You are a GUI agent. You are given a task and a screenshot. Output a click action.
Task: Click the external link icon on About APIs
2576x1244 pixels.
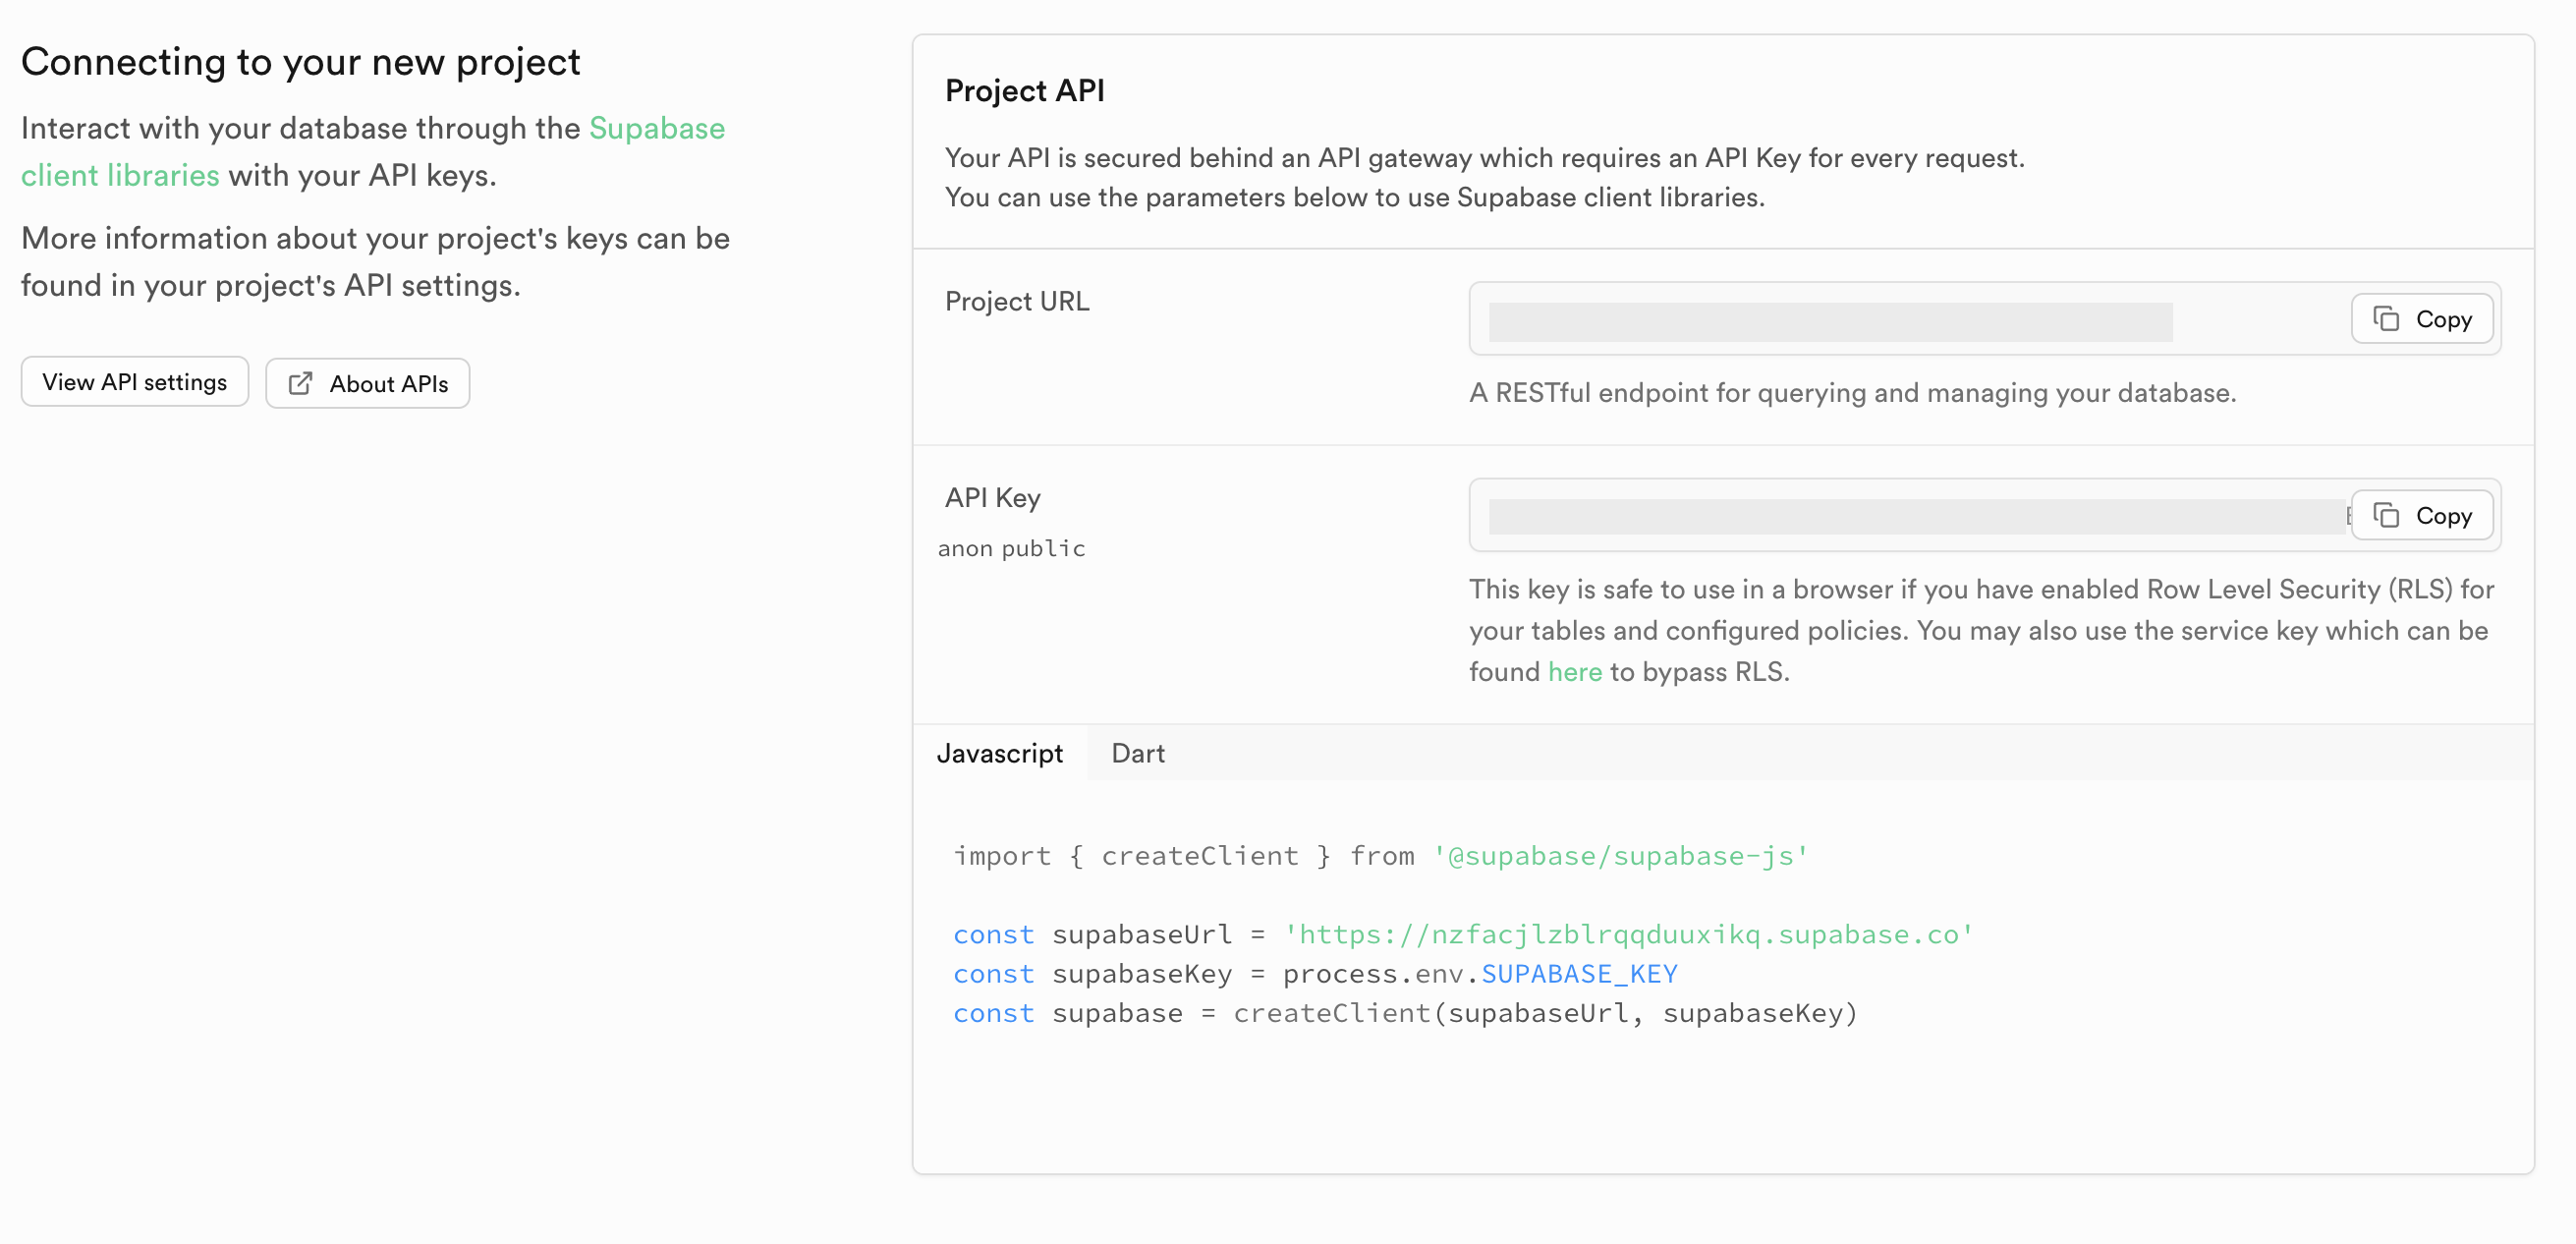(300, 384)
